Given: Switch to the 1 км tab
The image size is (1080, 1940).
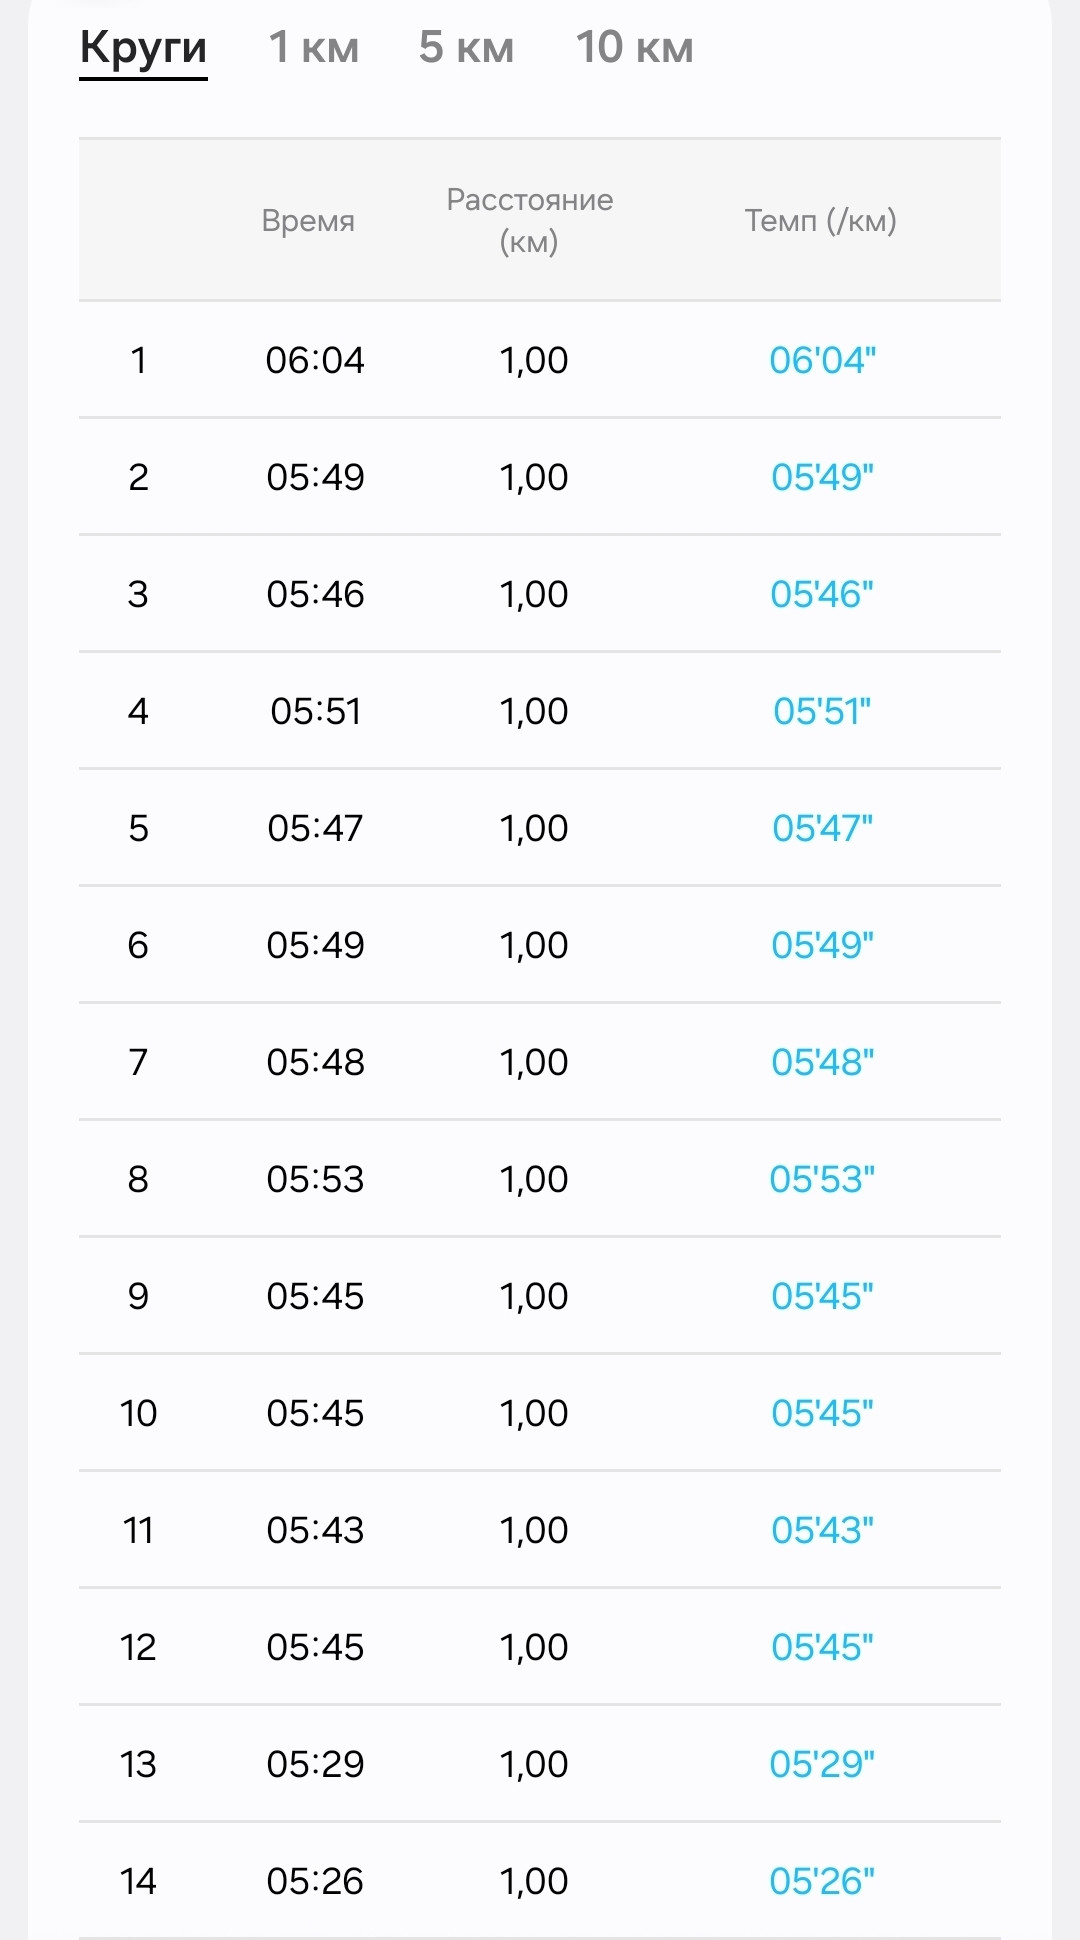Looking at the screenshot, I should click(x=314, y=47).
